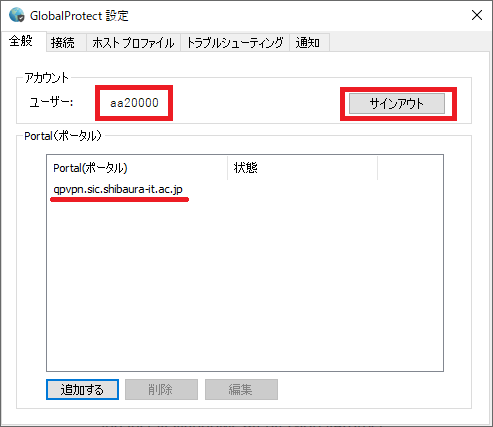The height and width of the screenshot is (427, 493).
Task: Click the empty area of the portal list
Action: (245, 283)
